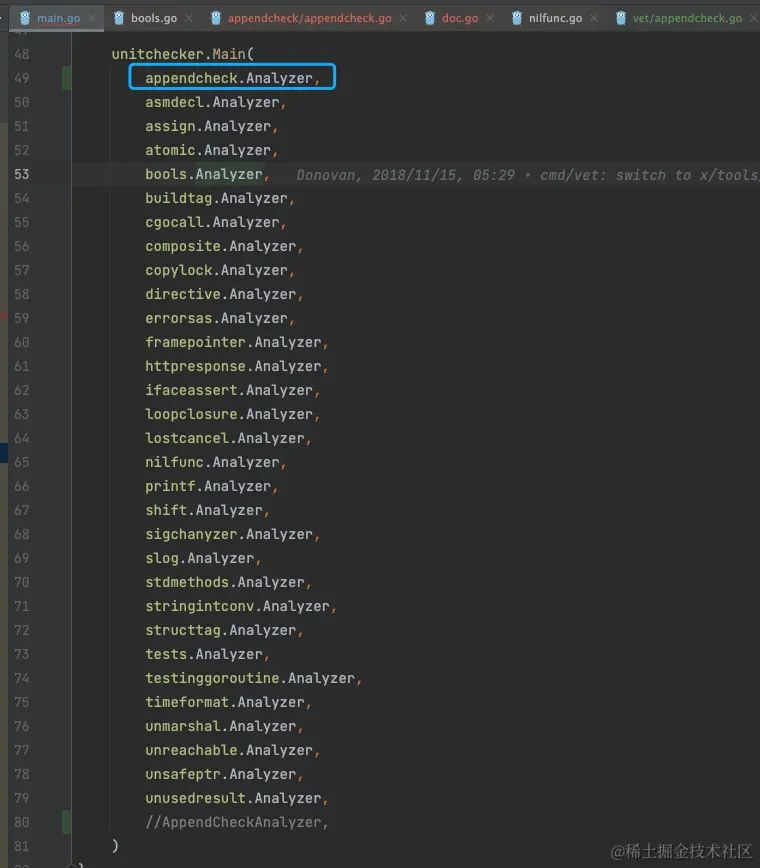This screenshot has height=868, width=760.
Task: Click structtag.Analyzer line
Action: pyautogui.click(x=224, y=630)
